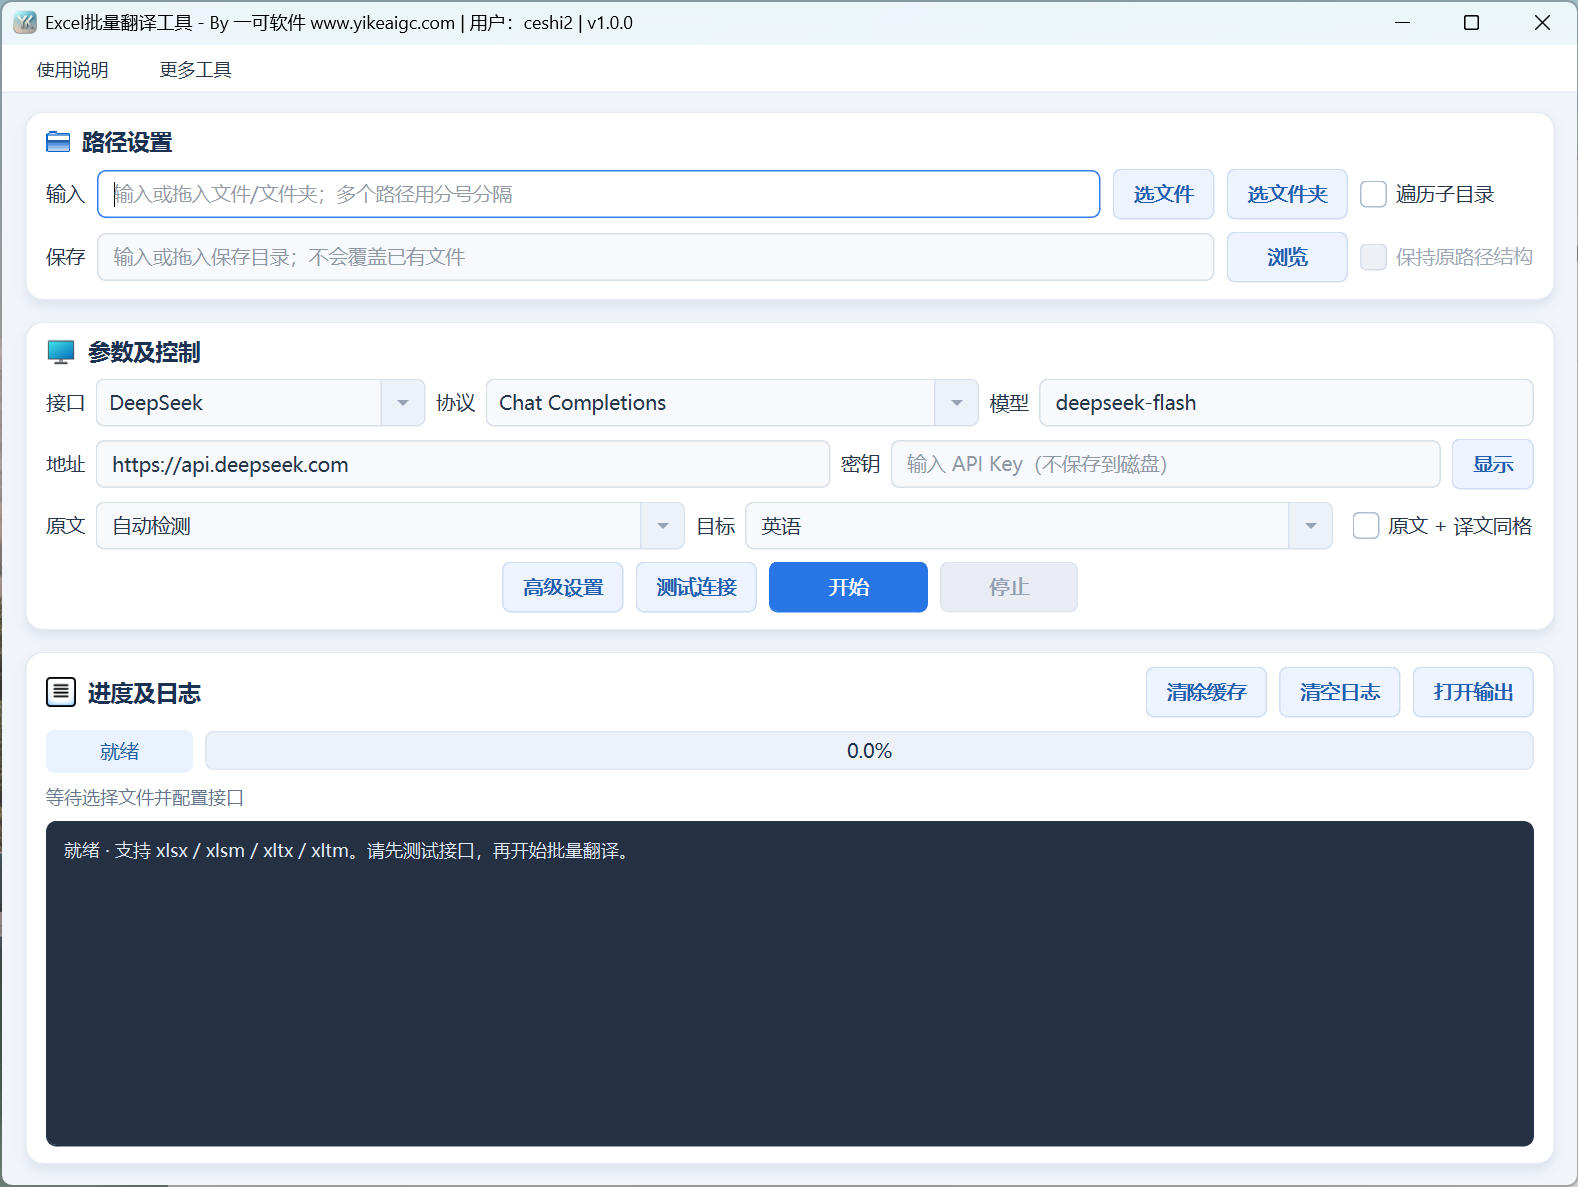Click the log line 就绪 · 支持 xlsx

[x=349, y=851]
